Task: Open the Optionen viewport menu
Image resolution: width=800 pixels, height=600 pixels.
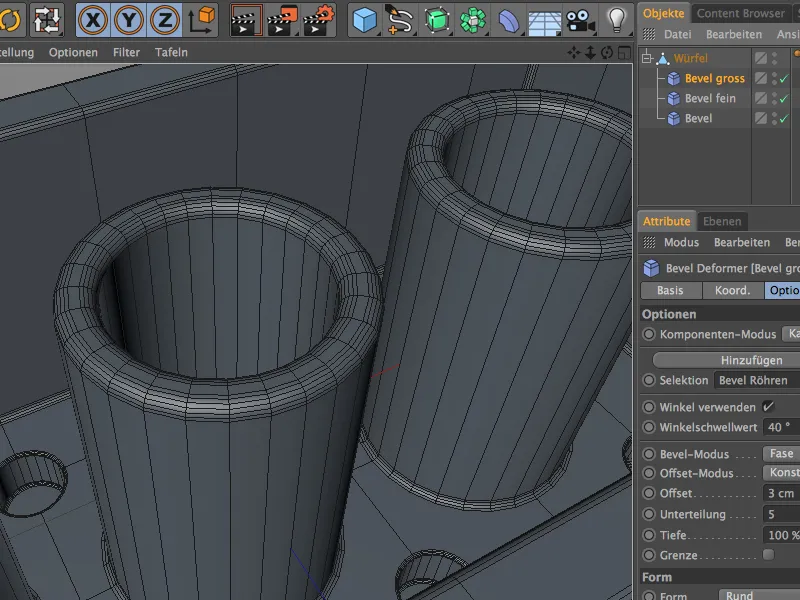Action: tap(73, 52)
